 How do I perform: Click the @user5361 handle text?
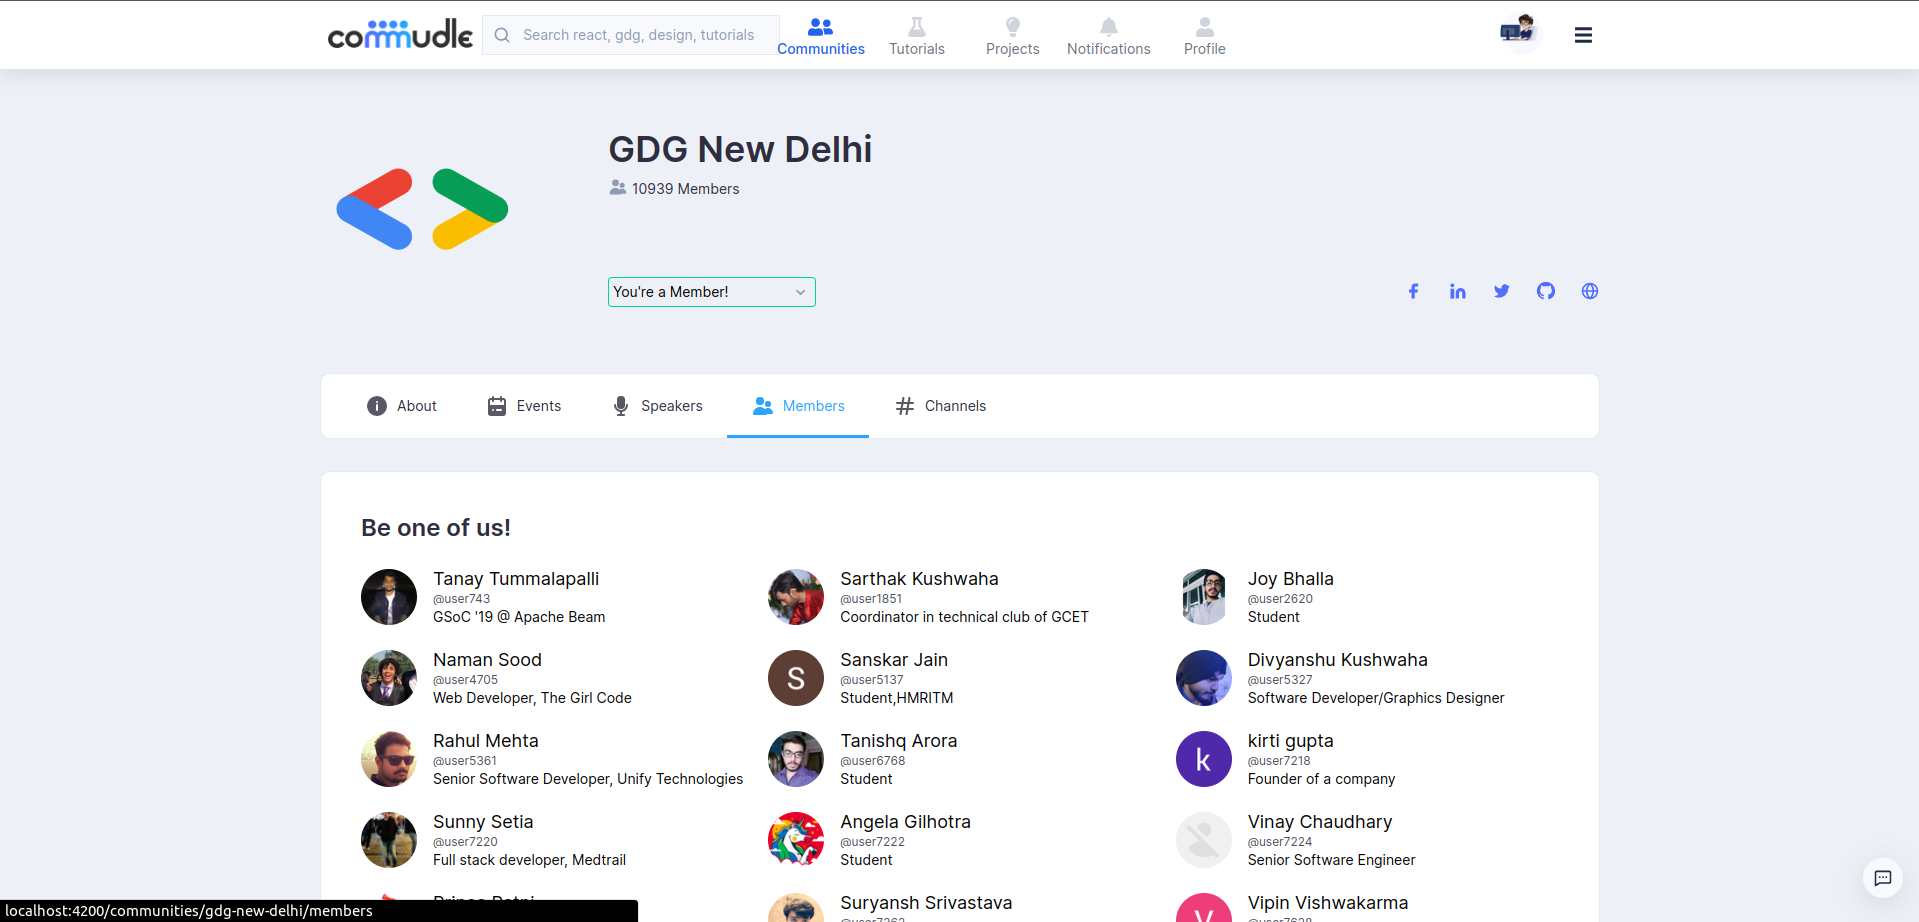(465, 761)
